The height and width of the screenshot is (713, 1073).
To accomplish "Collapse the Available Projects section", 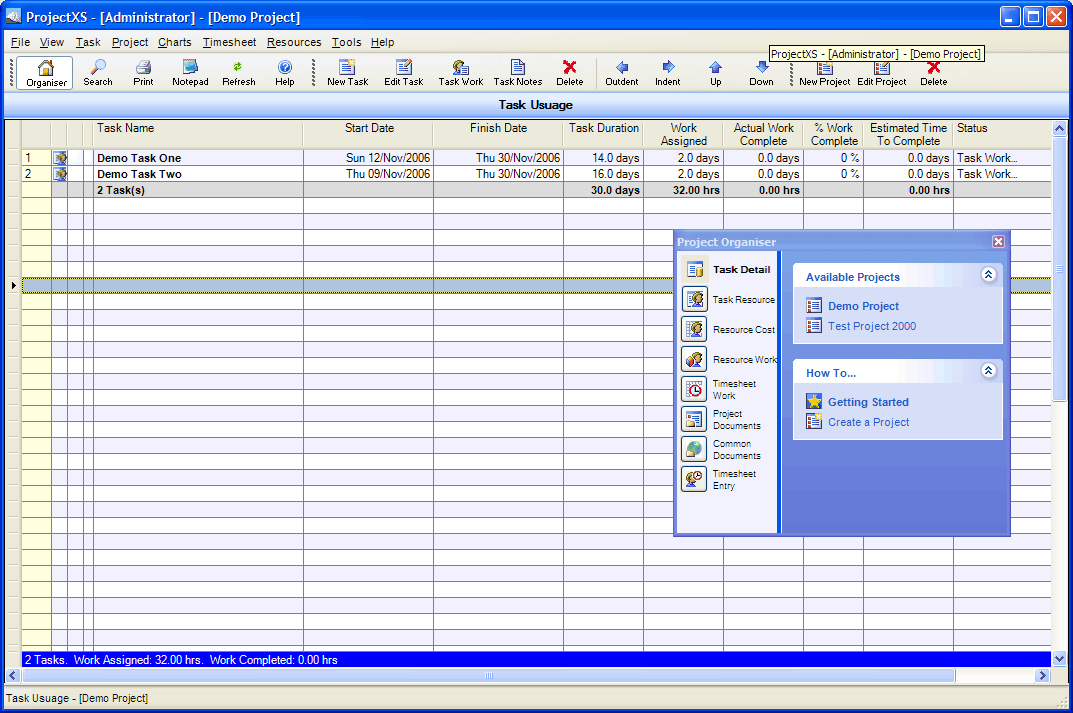I will (988, 274).
